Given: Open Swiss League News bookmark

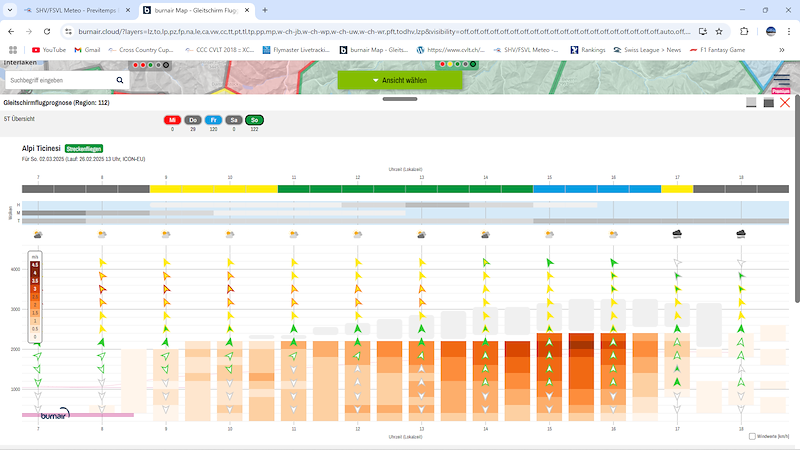Looking at the screenshot, I should [647, 50].
